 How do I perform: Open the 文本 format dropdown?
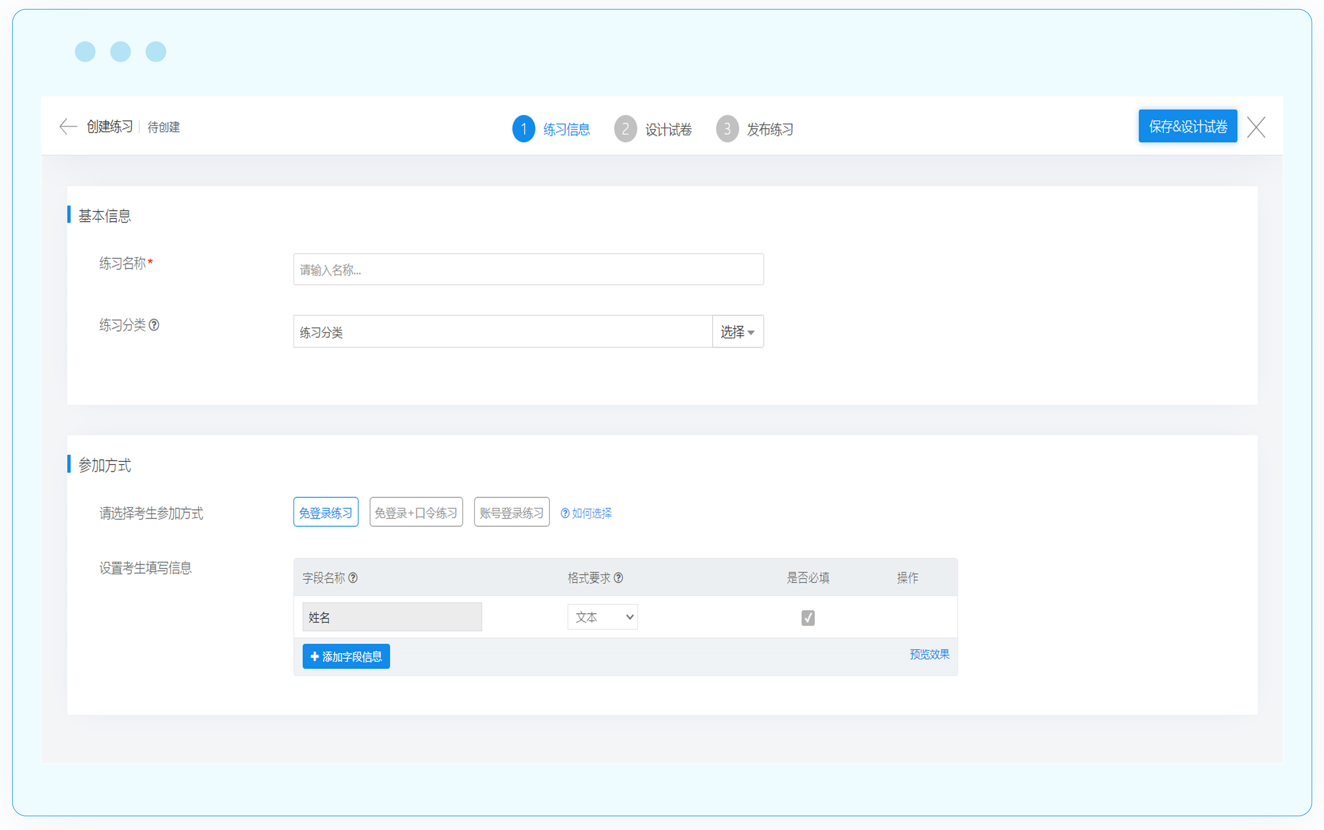(603, 617)
